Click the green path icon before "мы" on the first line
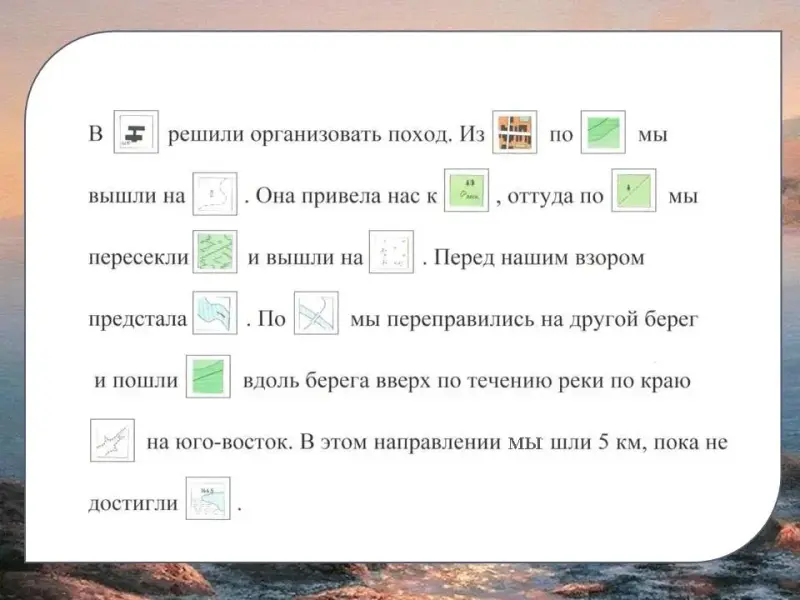 [602, 134]
